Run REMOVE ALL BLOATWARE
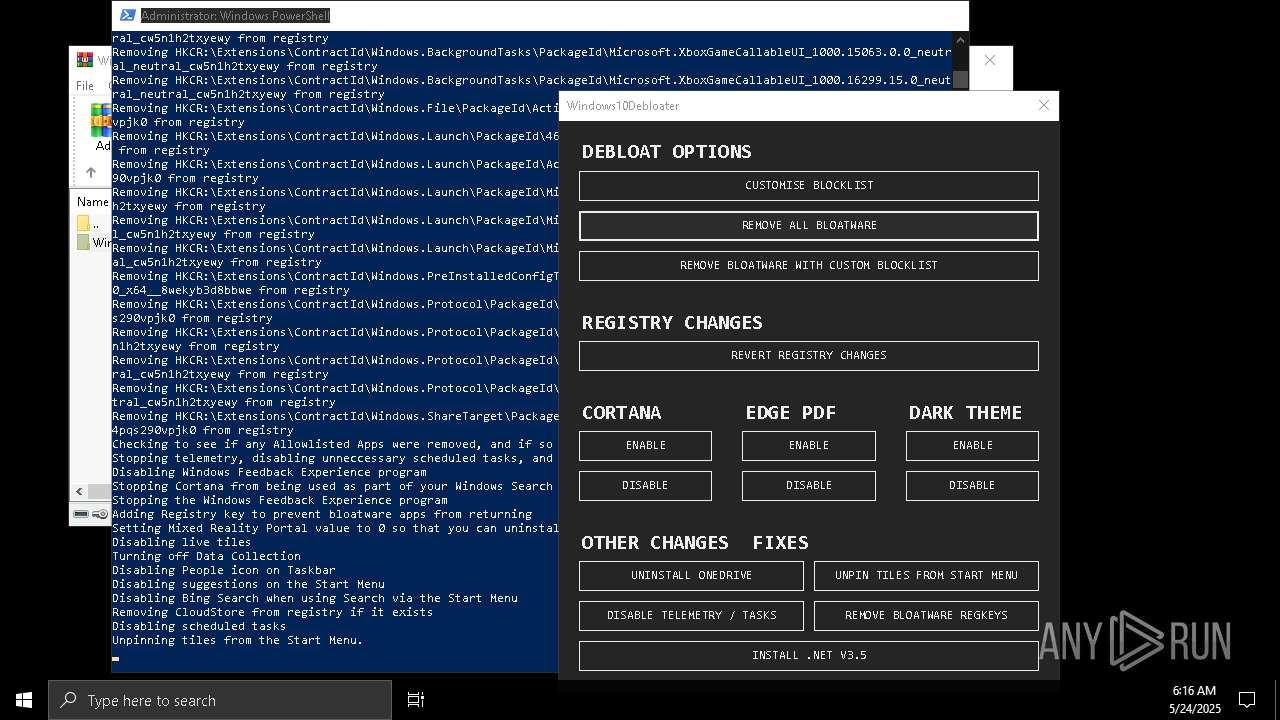 coord(808,225)
